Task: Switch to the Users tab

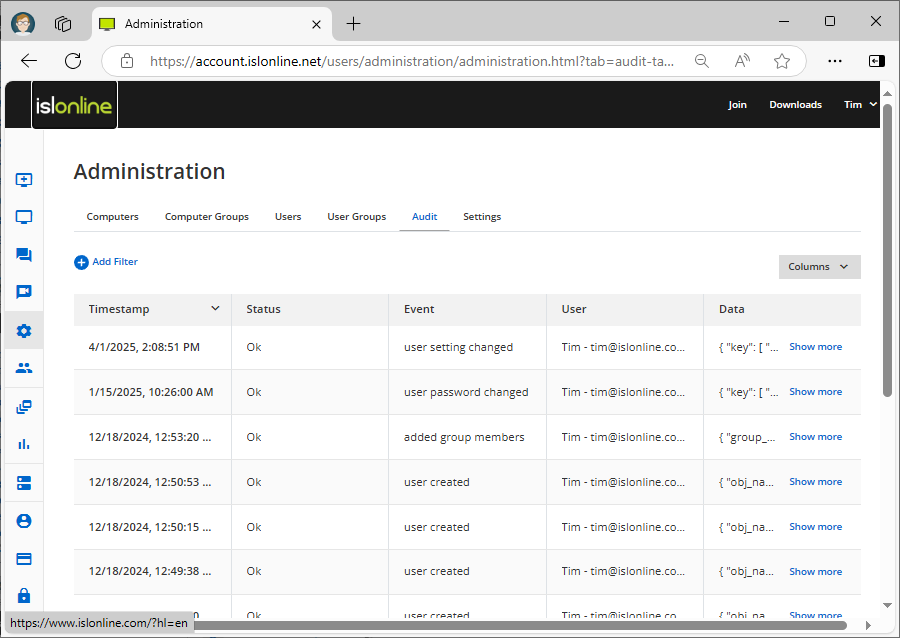Action: tap(288, 217)
